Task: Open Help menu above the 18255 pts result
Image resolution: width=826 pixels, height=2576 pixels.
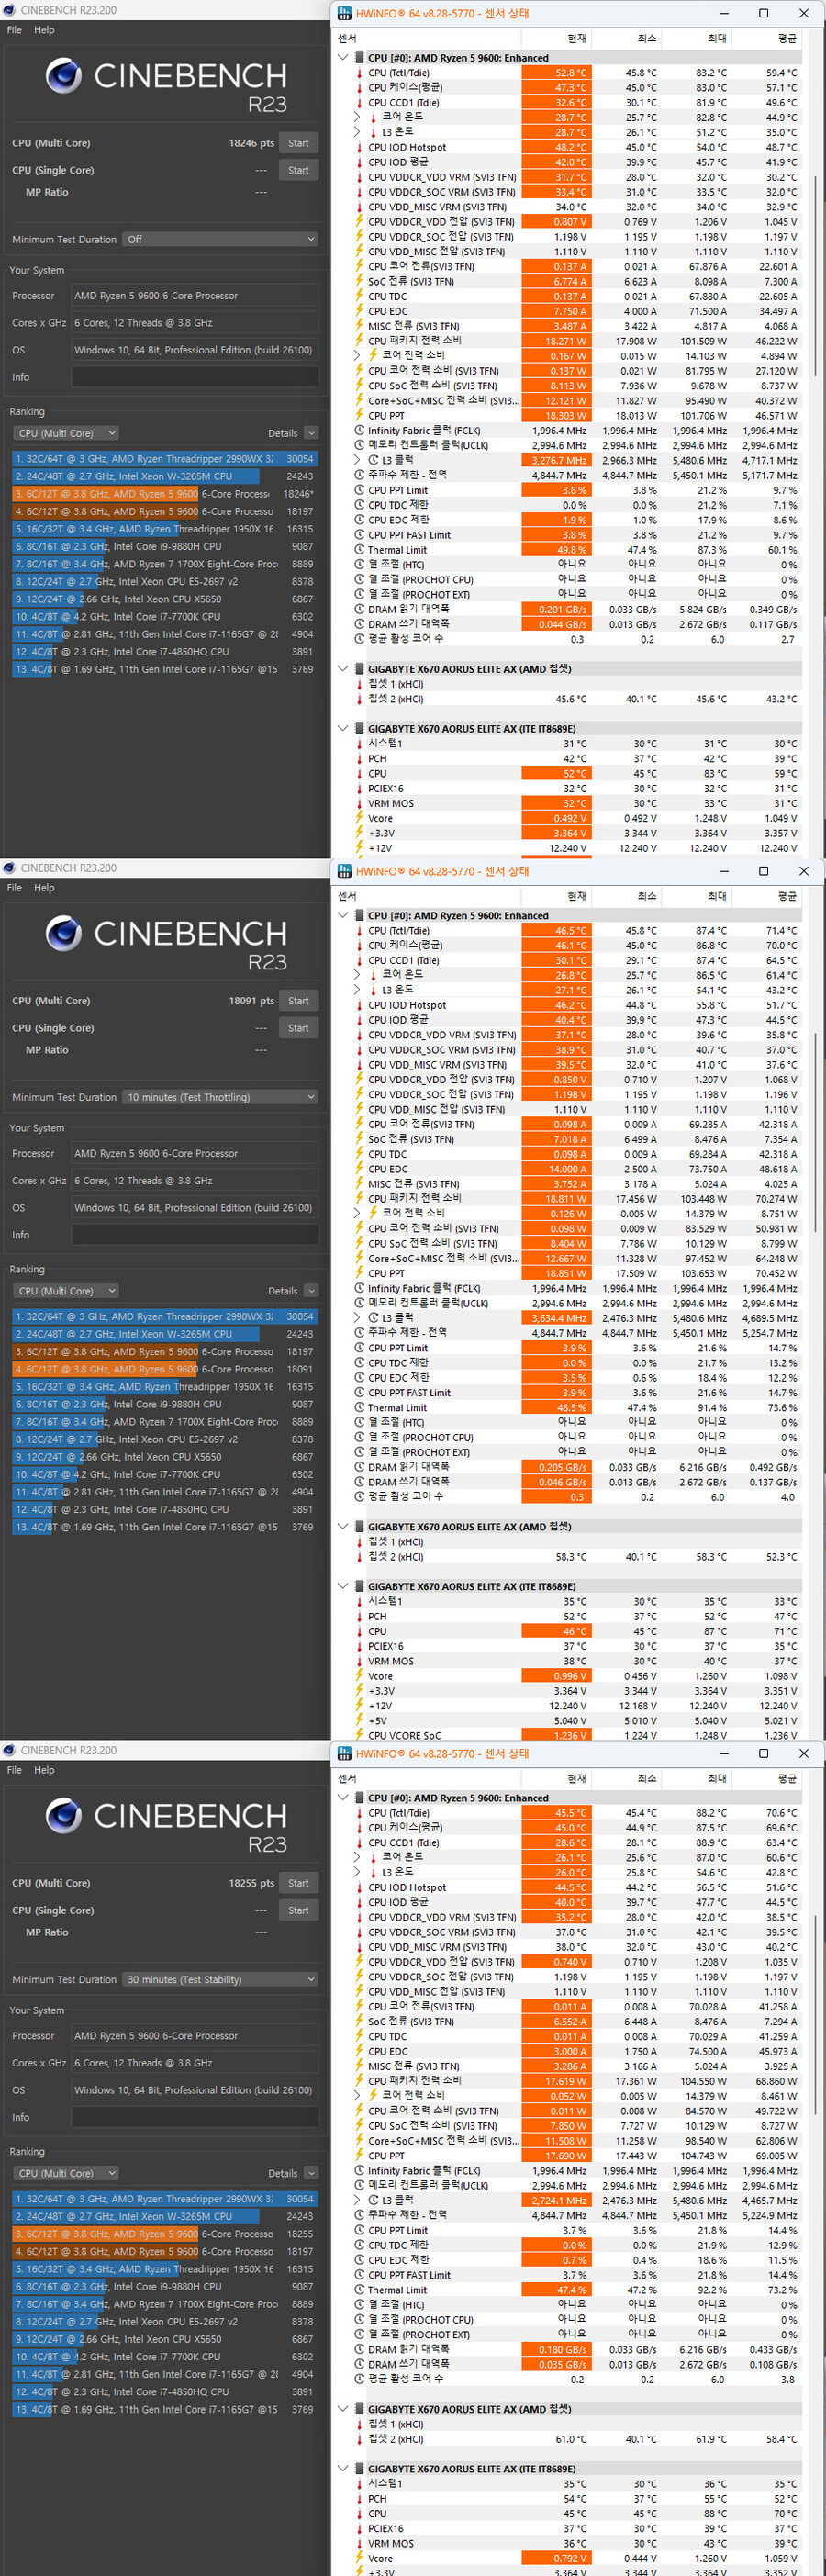Action: click(44, 1770)
